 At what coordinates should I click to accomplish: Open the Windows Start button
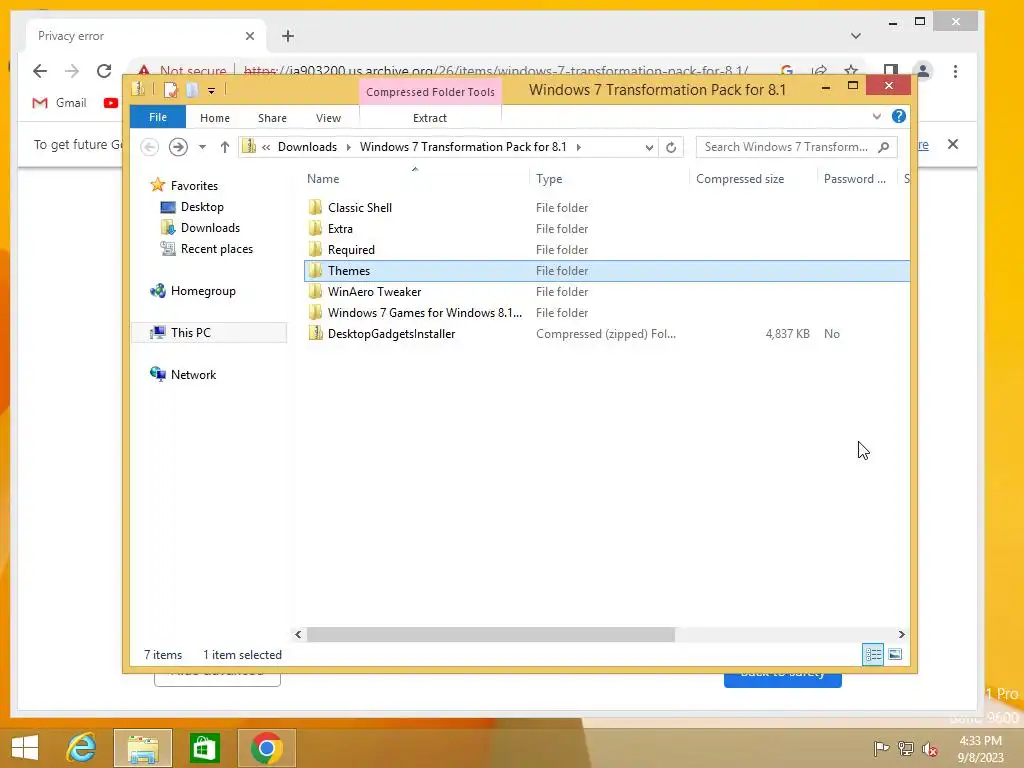pyautogui.click(x=25, y=748)
